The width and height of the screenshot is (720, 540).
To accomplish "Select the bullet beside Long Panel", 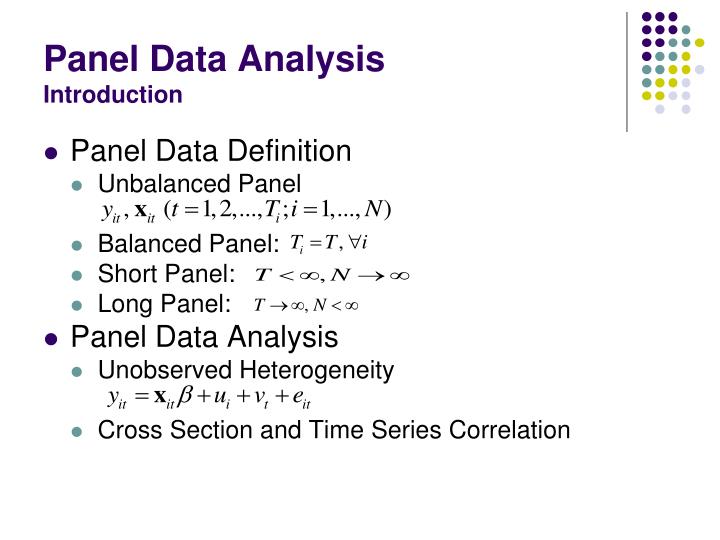I will (81, 305).
